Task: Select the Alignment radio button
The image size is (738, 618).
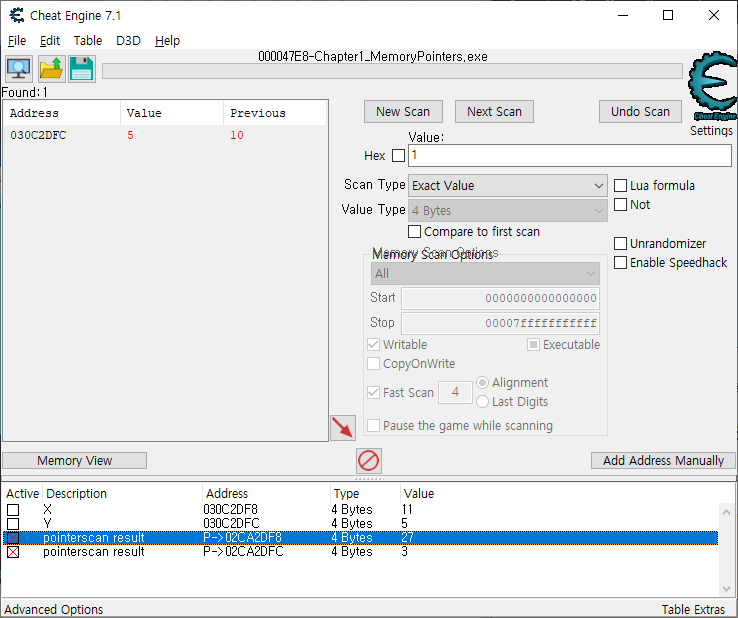Action: click(482, 383)
